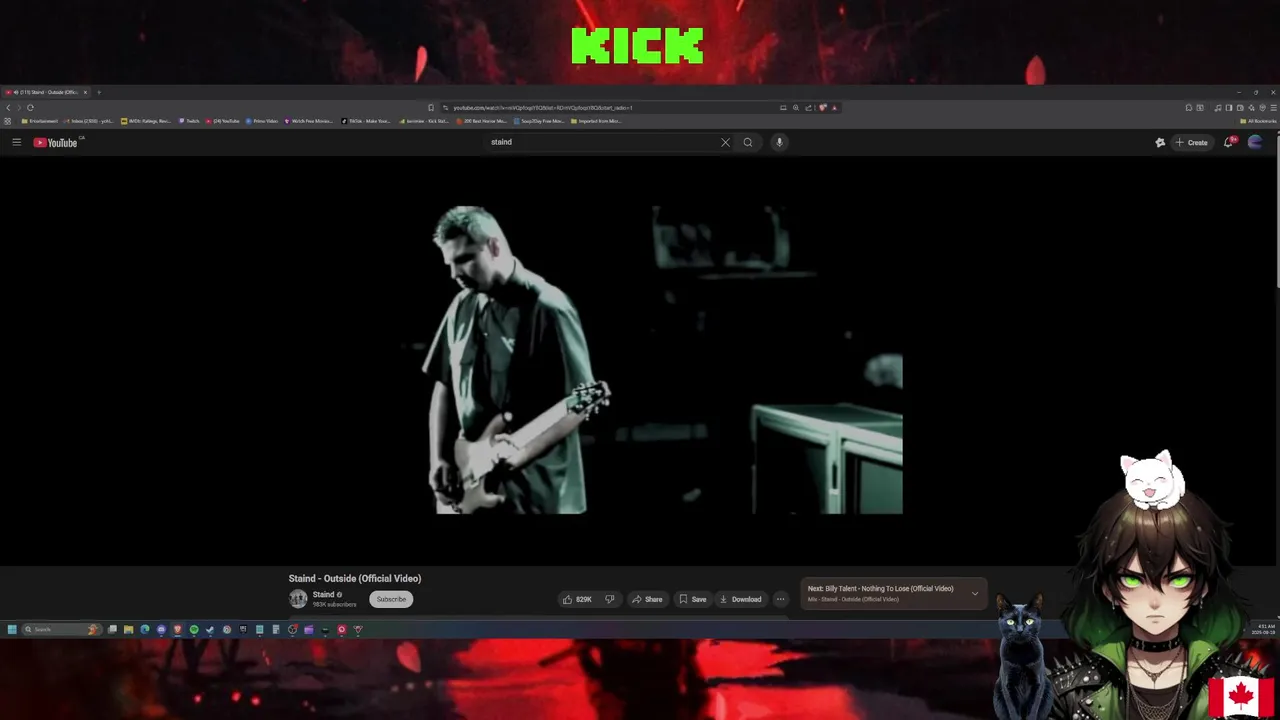Go to the YouTube home logo
1280x720 pixels.
coord(56,142)
